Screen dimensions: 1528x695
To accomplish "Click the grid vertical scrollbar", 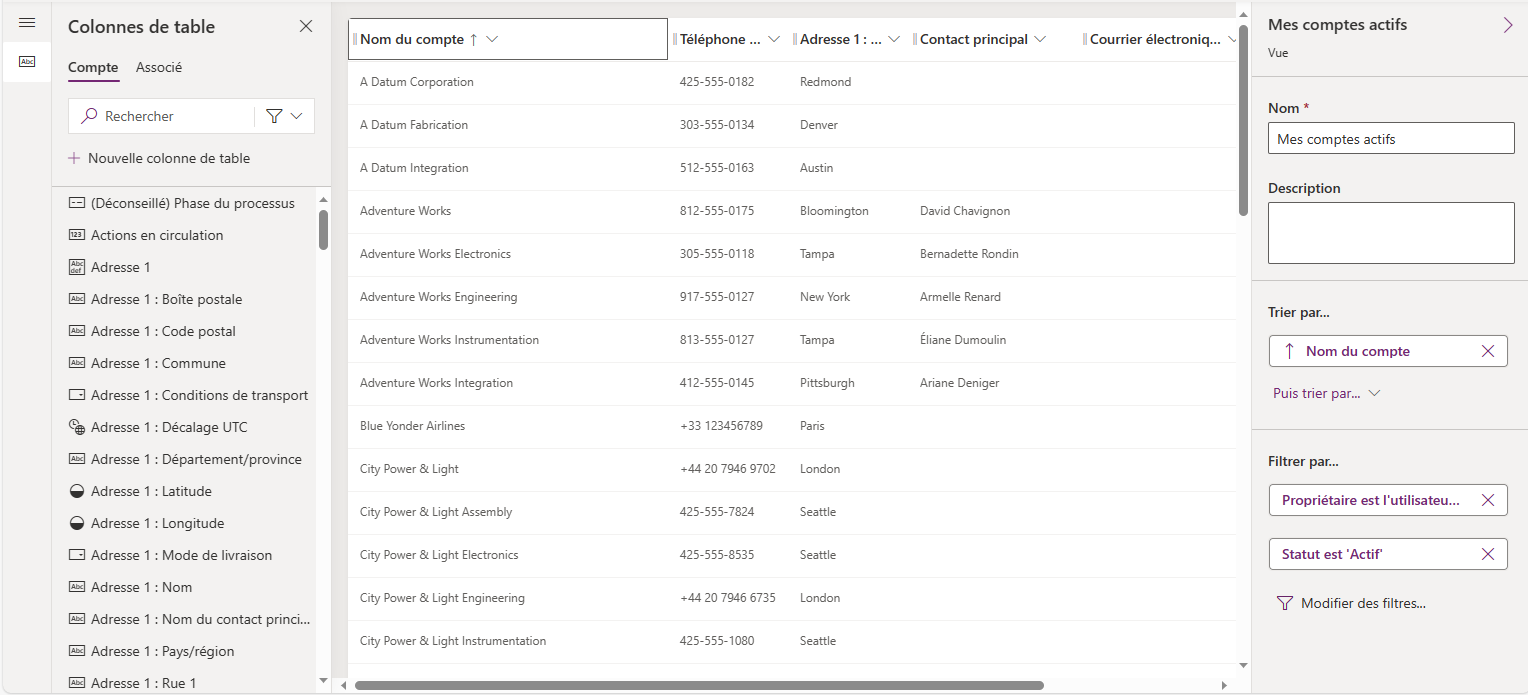I will pos(1243,120).
